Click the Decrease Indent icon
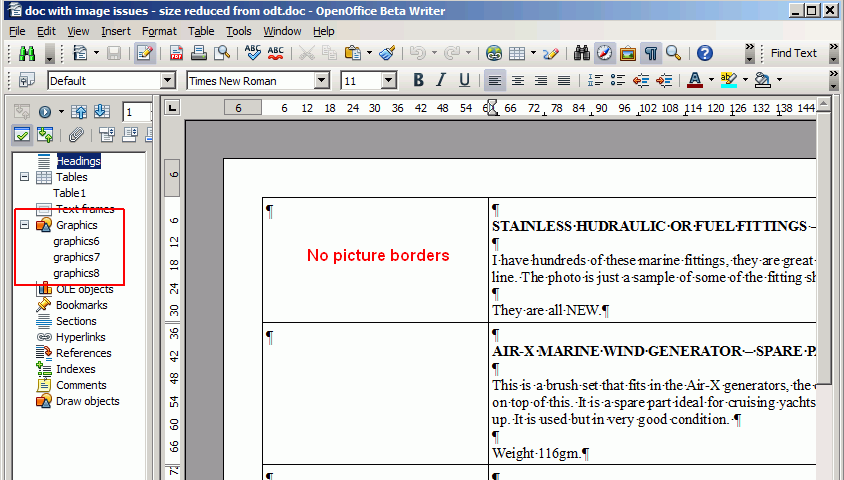This screenshot has width=844, height=480. [641, 81]
